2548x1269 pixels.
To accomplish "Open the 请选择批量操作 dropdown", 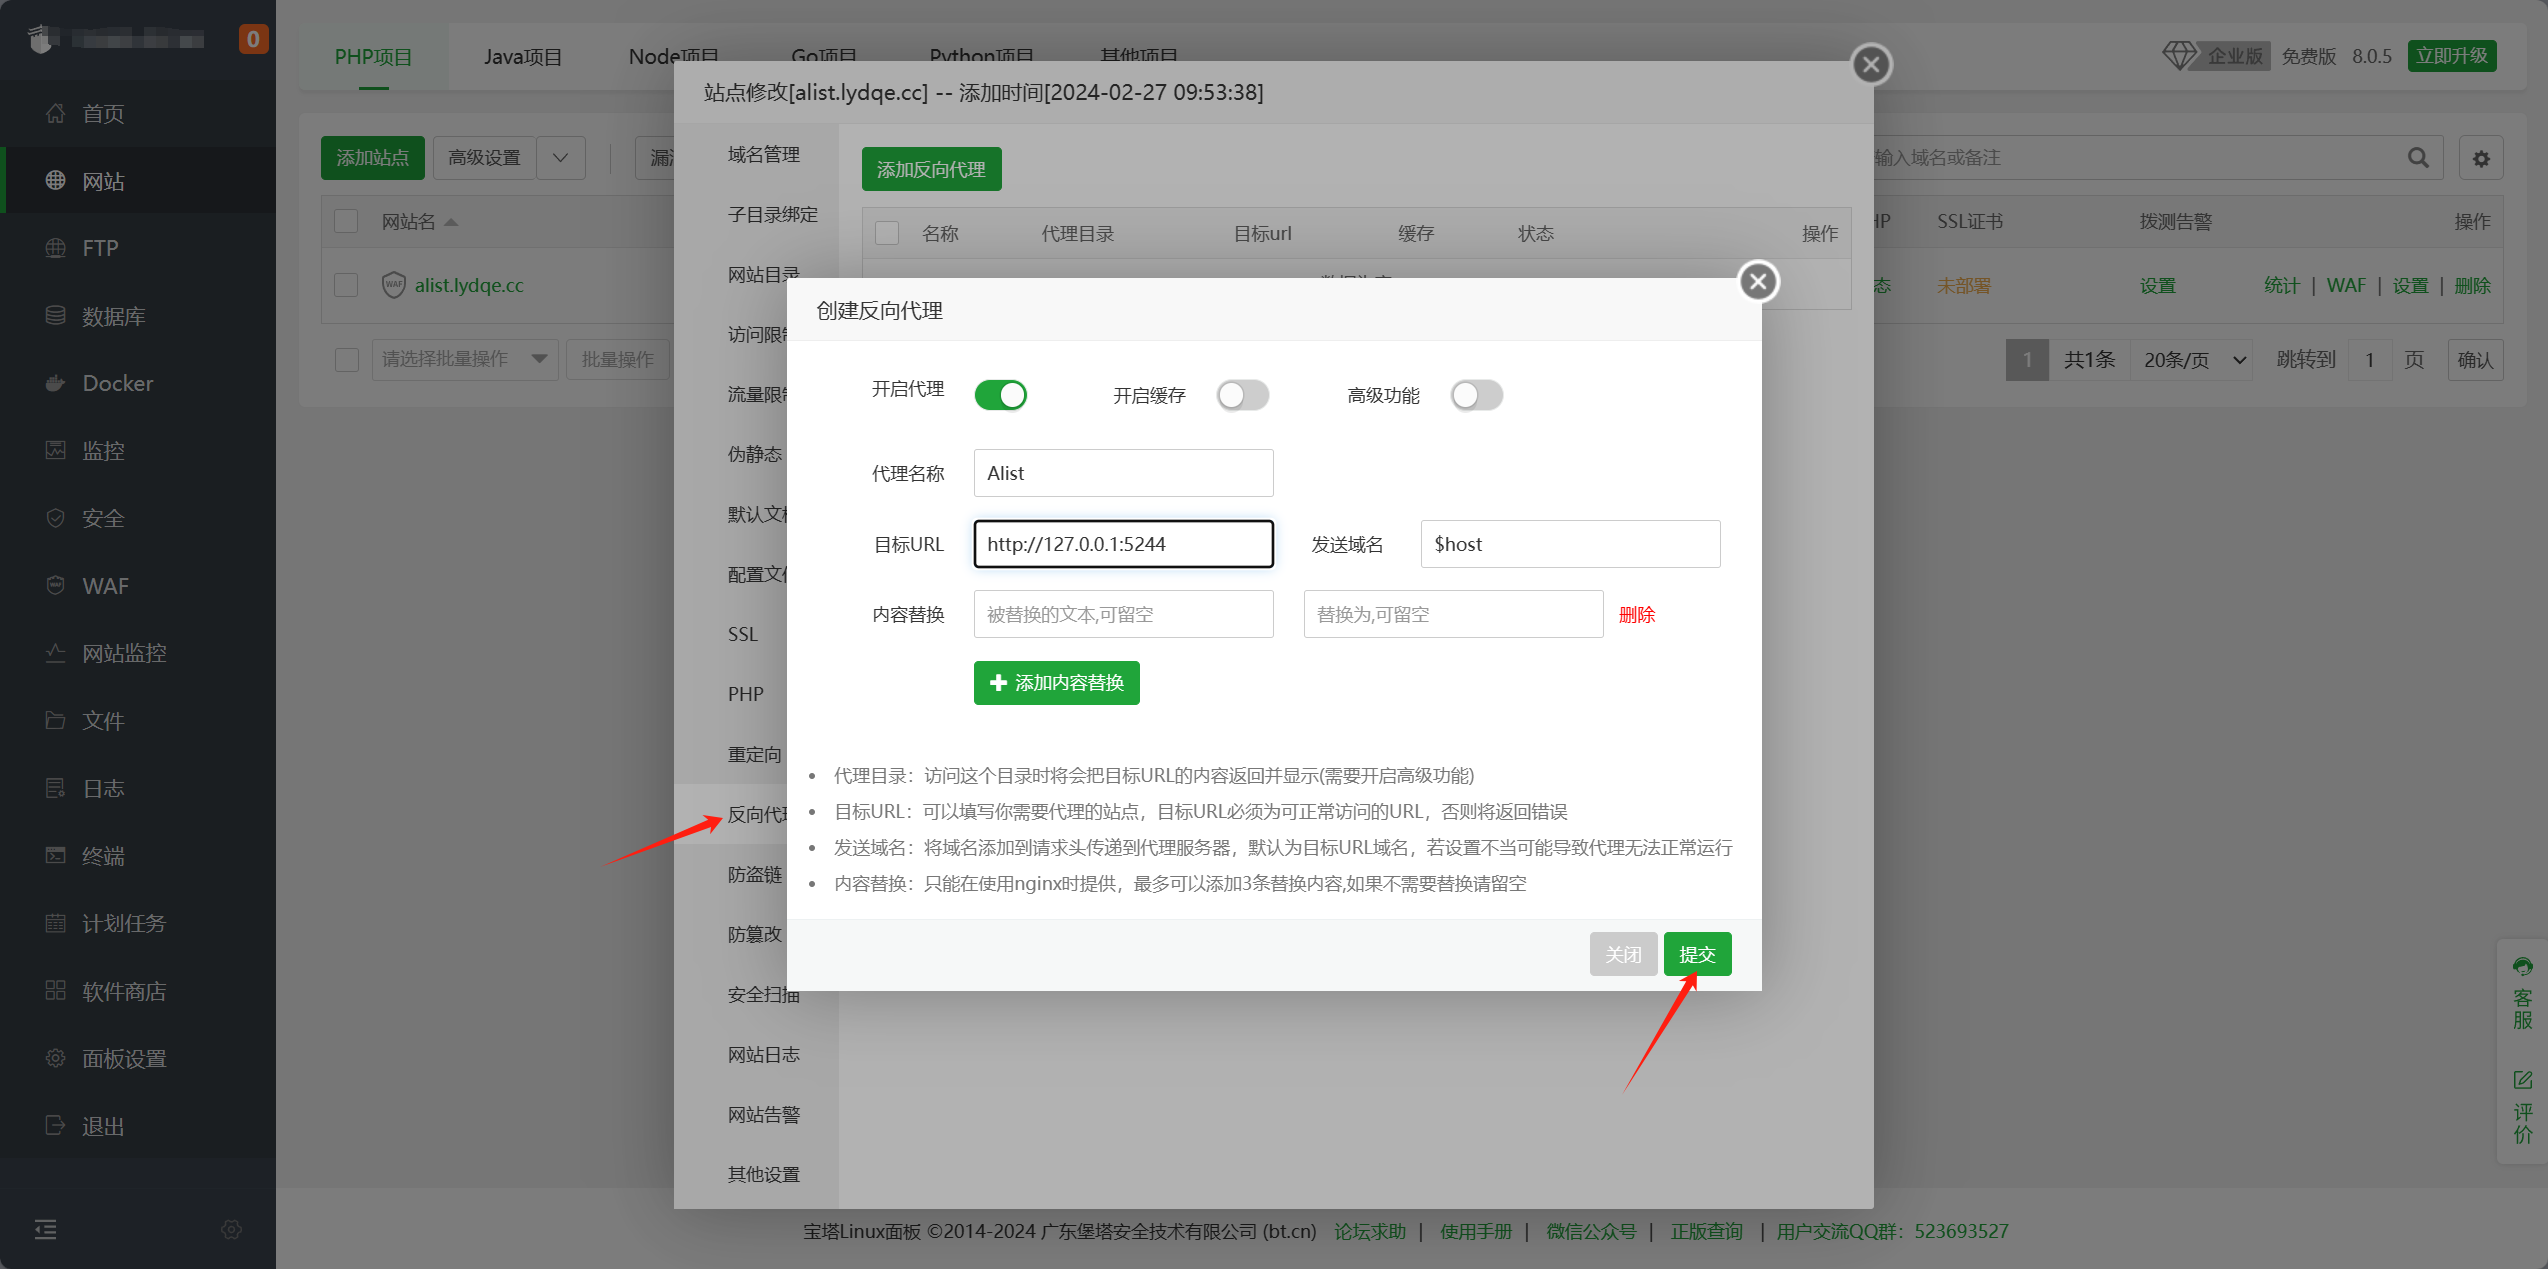I will coord(464,359).
